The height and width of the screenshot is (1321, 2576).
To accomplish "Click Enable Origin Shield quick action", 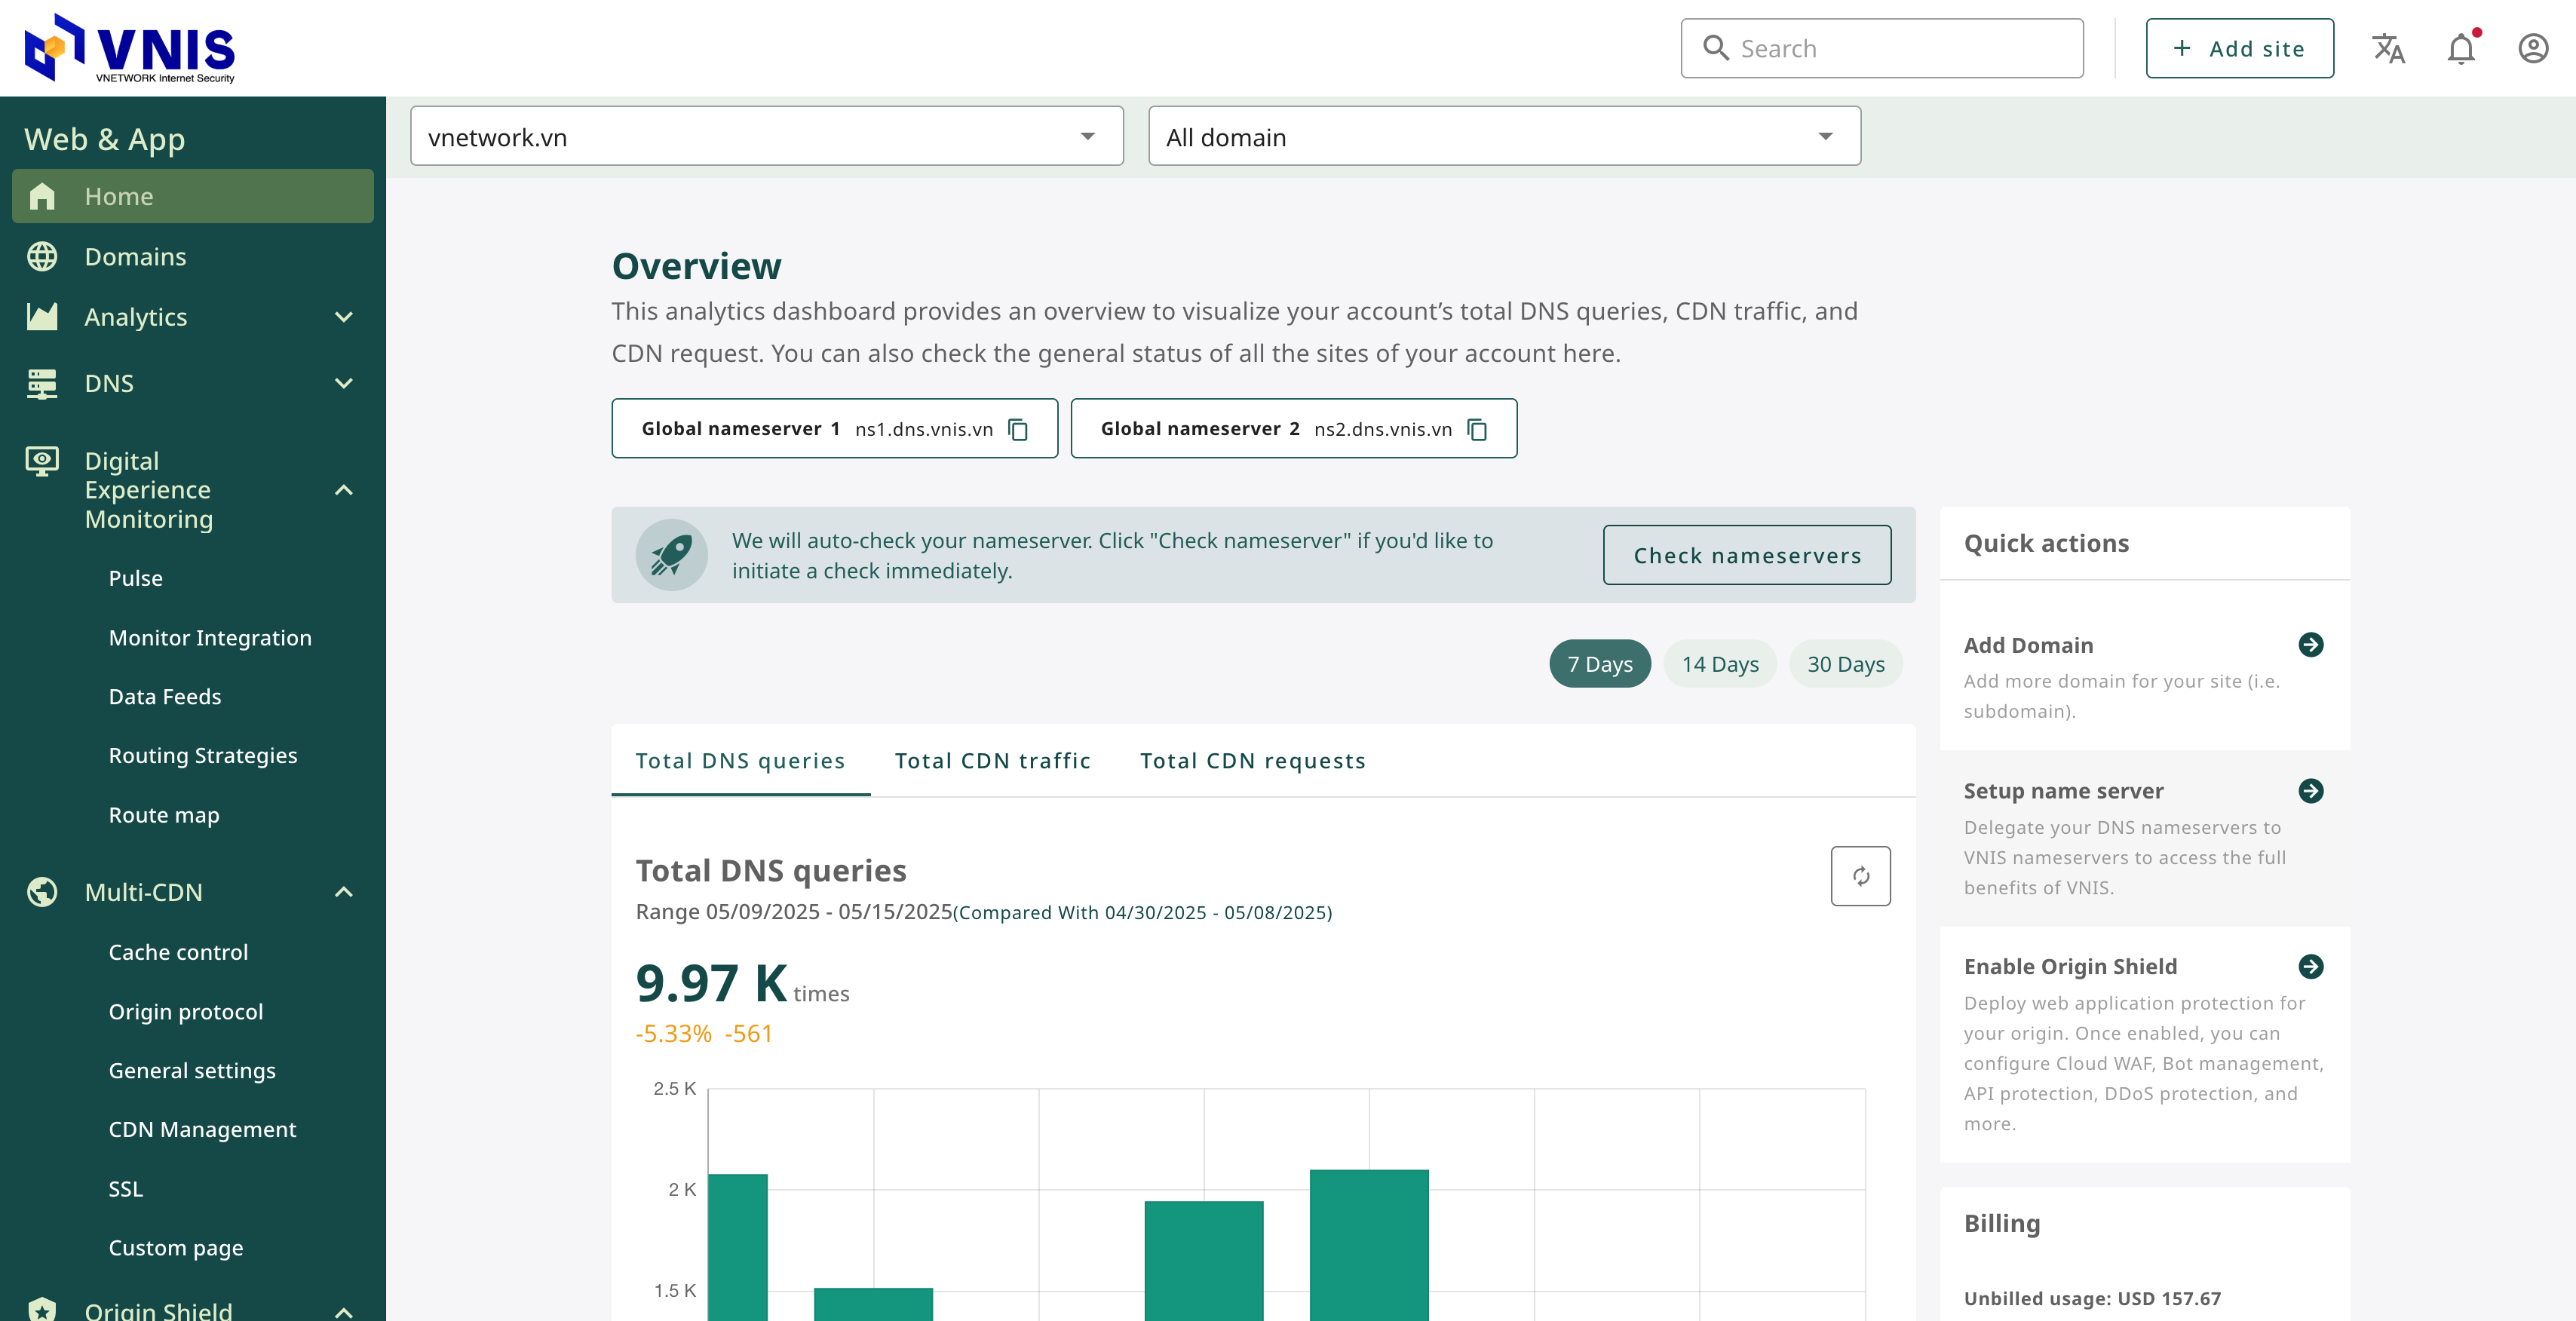I will [x=2144, y=1044].
